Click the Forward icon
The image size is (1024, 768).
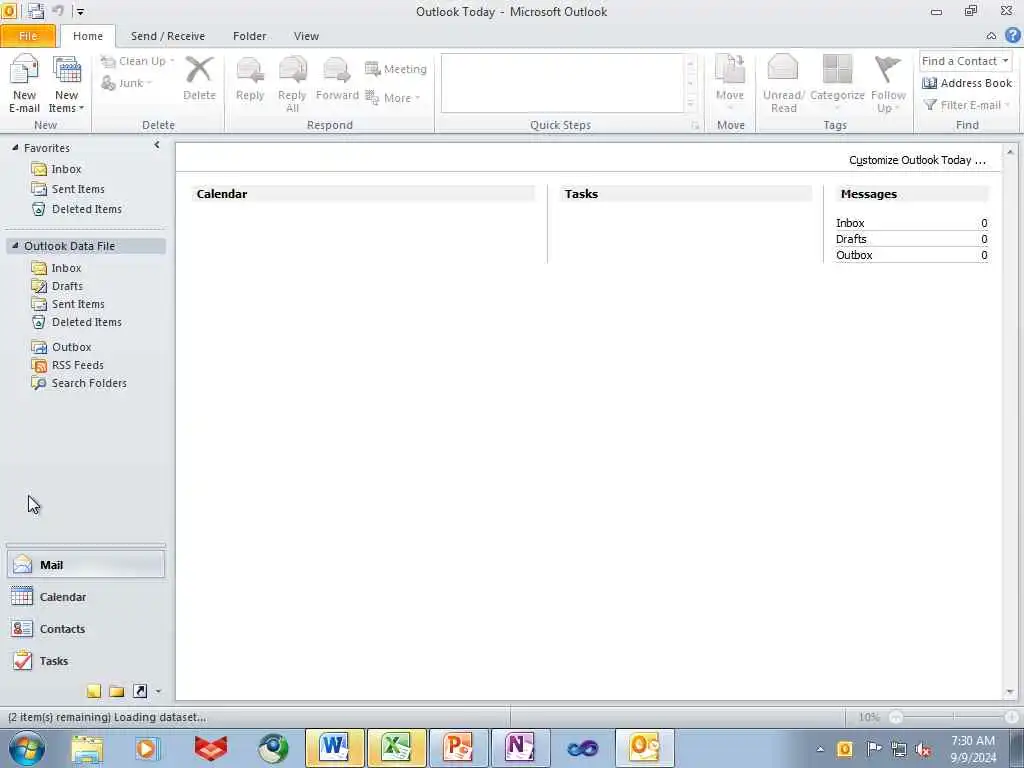(337, 69)
